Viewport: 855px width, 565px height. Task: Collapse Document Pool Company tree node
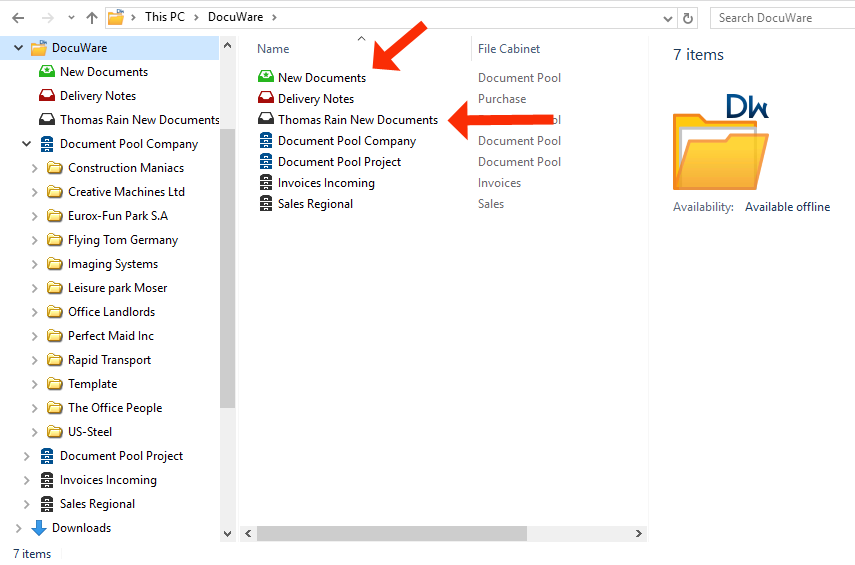click(27, 144)
